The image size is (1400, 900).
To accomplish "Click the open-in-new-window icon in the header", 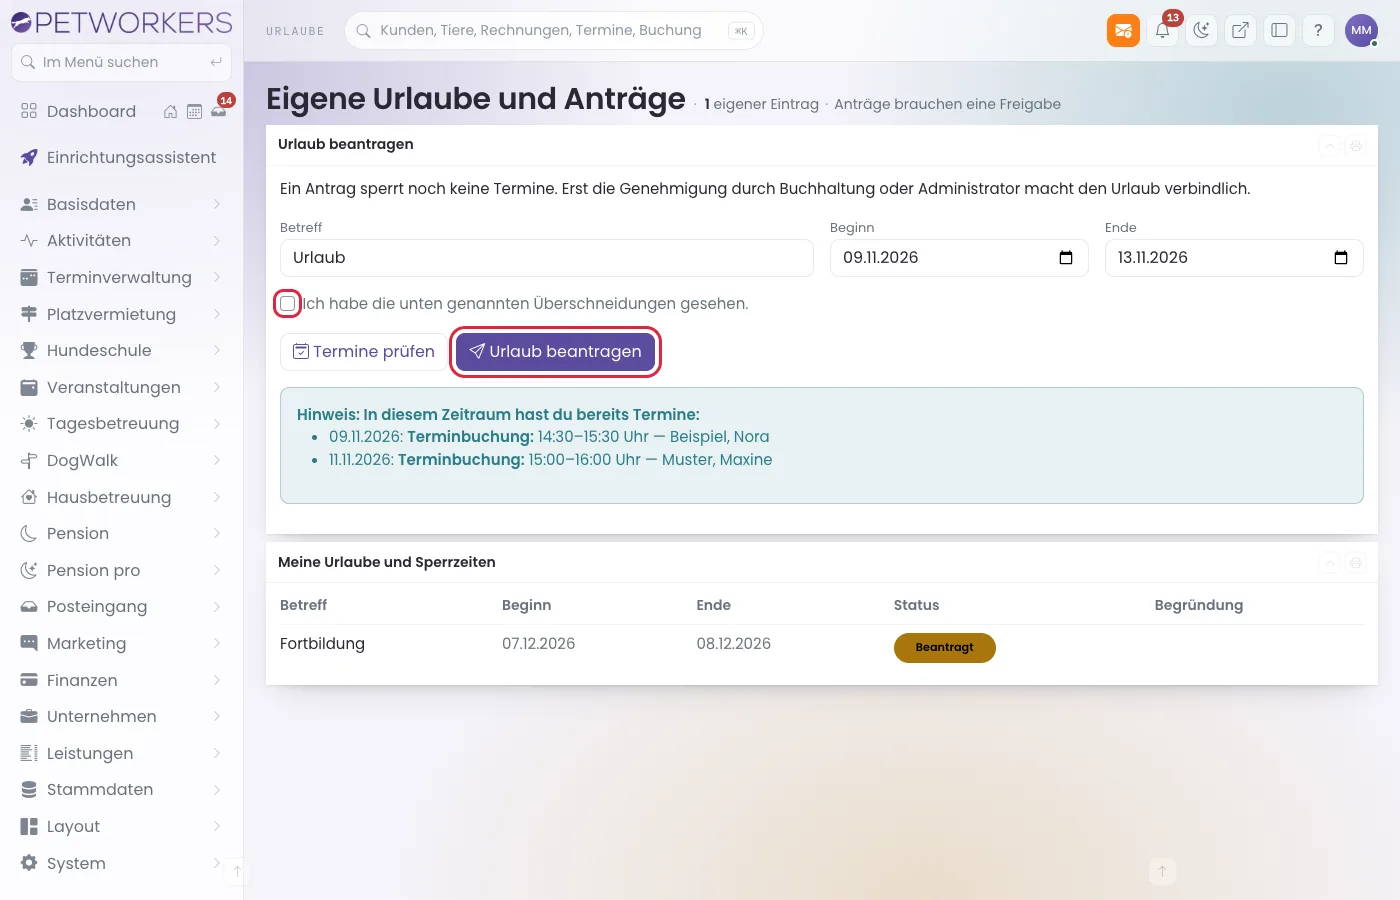I will click(1240, 30).
